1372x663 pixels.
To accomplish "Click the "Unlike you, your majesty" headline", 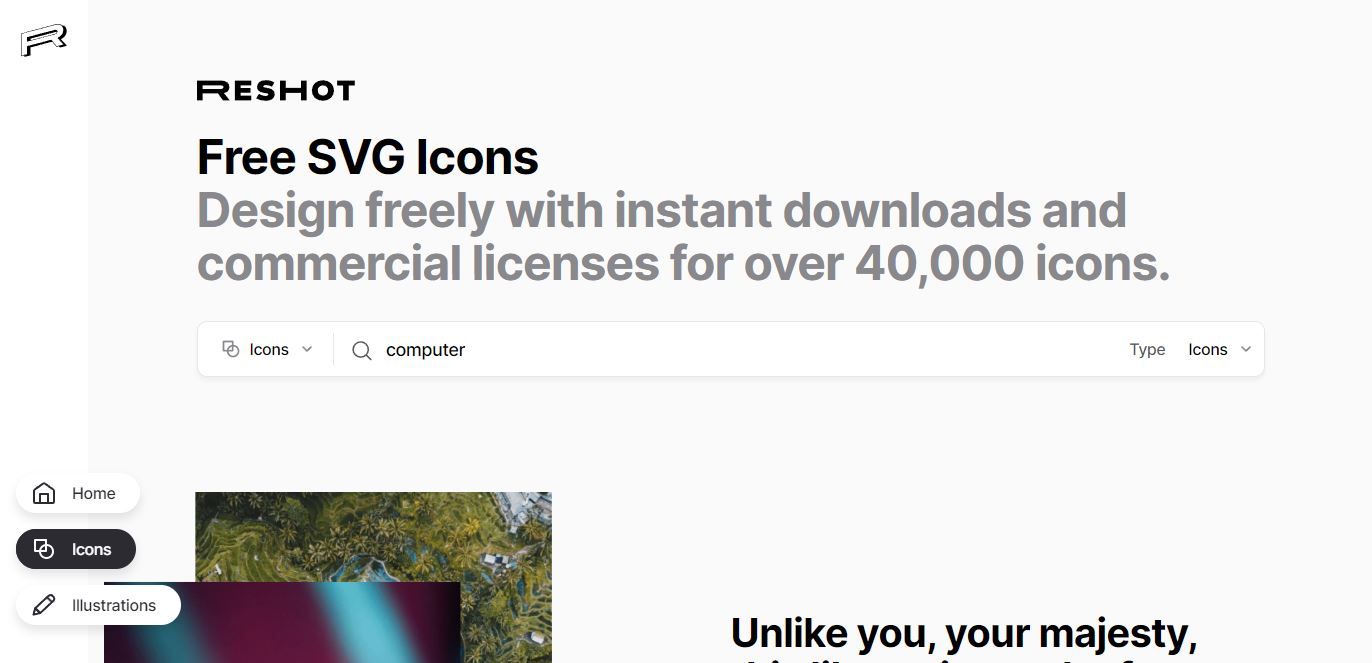I will pos(964,633).
